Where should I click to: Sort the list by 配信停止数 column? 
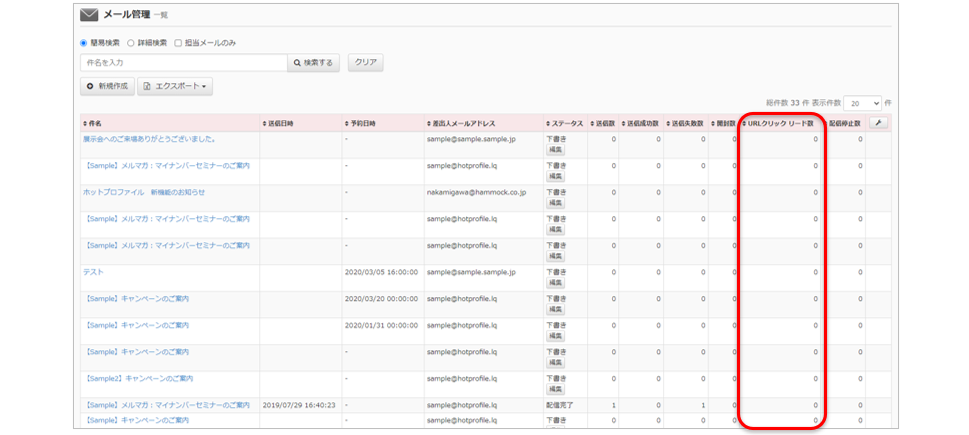tap(842, 124)
